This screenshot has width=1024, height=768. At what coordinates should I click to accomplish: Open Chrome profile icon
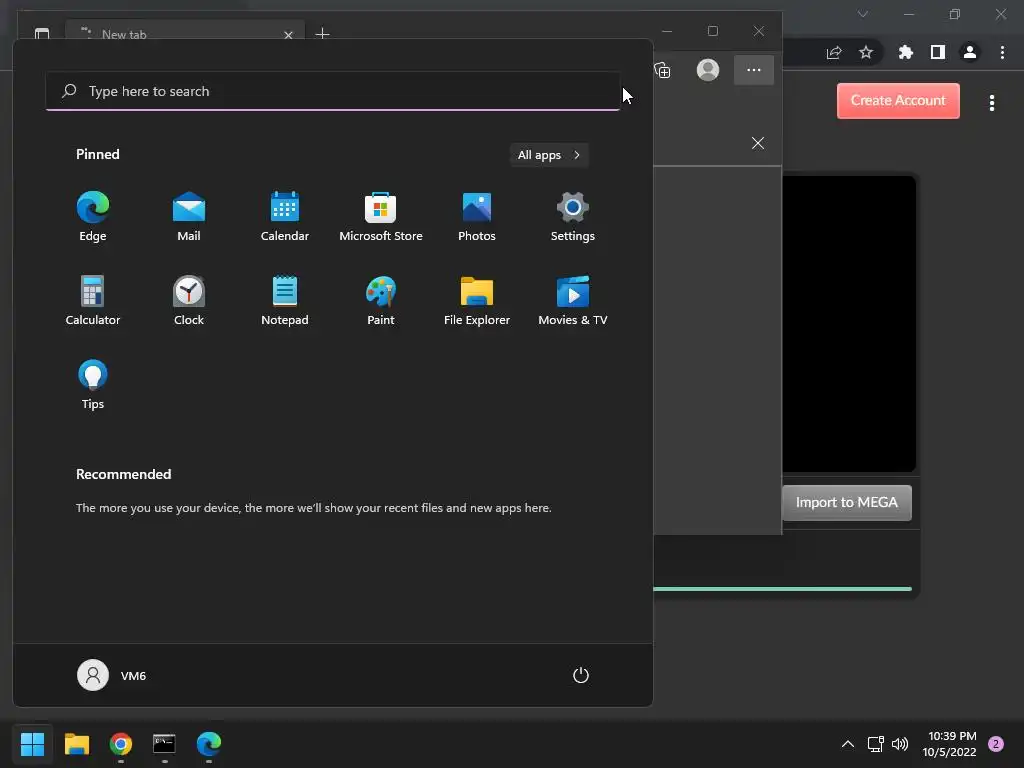[970, 52]
